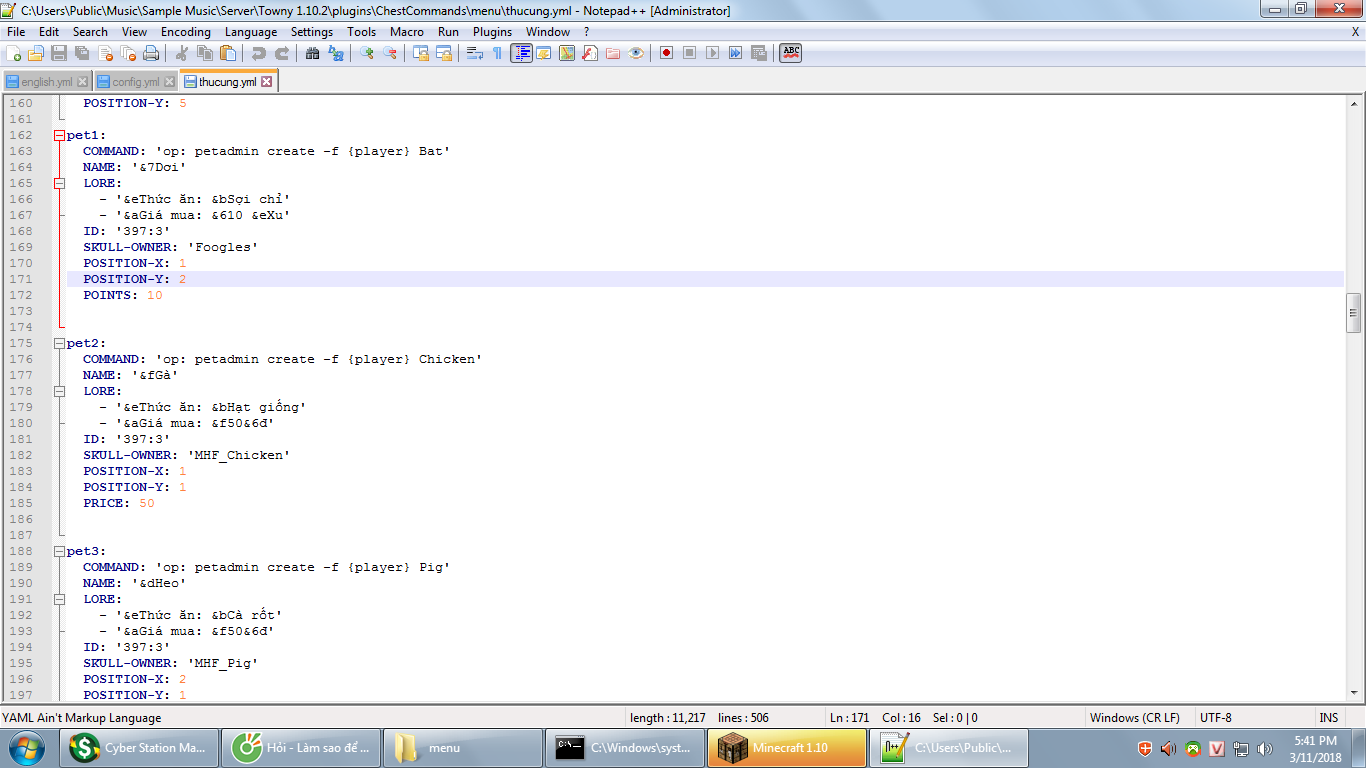Click the Save recorded macro icon

pyautogui.click(x=758, y=53)
